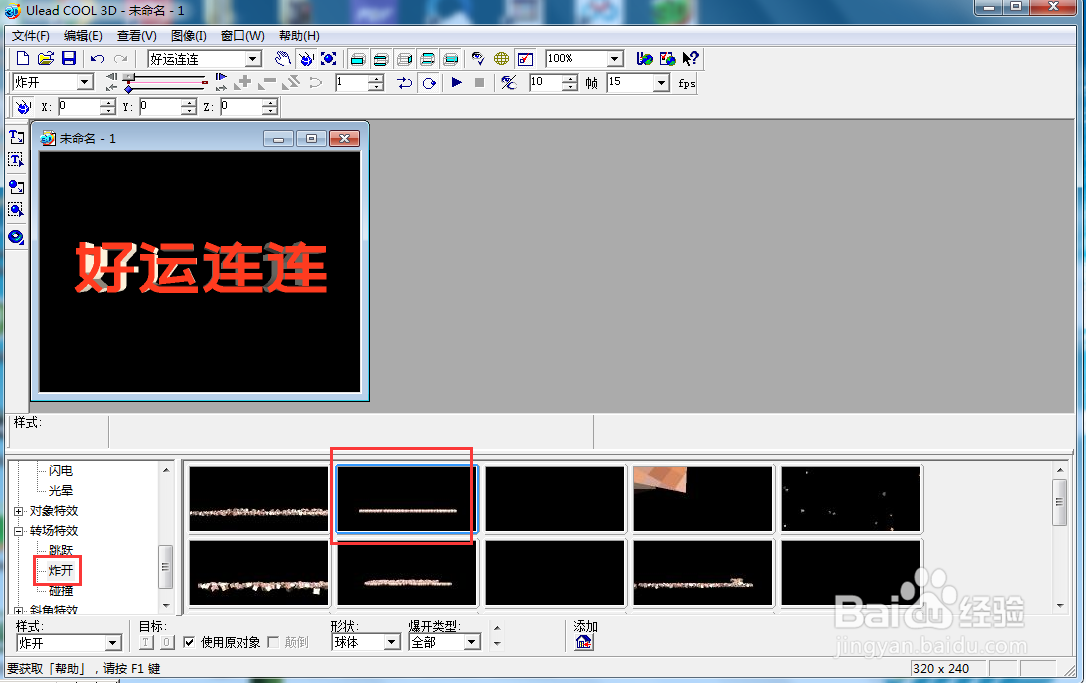Play the animation

pos(456,82)
